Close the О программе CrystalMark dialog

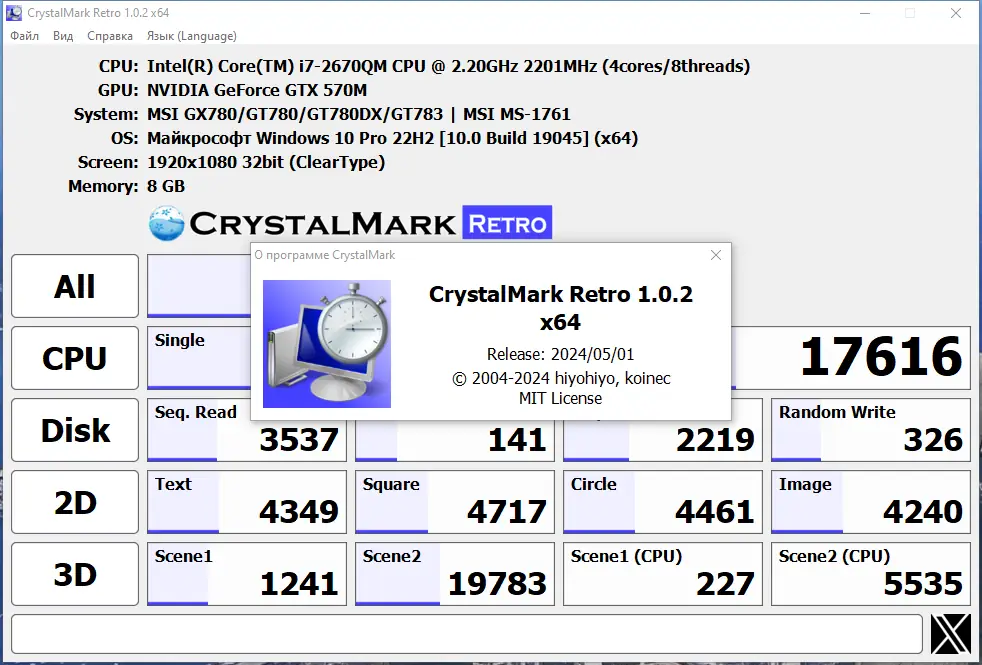coord(716,255)
